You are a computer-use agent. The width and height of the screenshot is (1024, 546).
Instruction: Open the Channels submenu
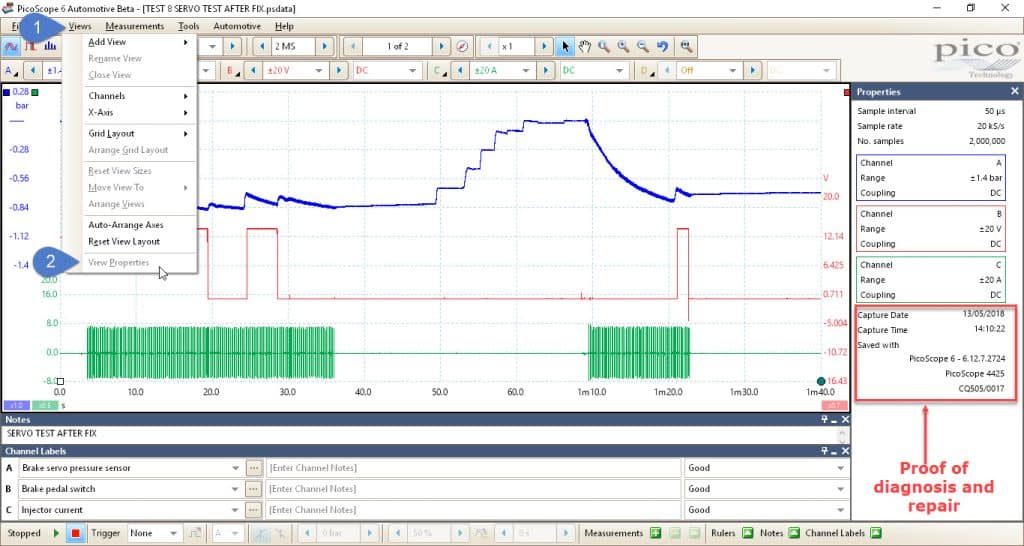138,95
